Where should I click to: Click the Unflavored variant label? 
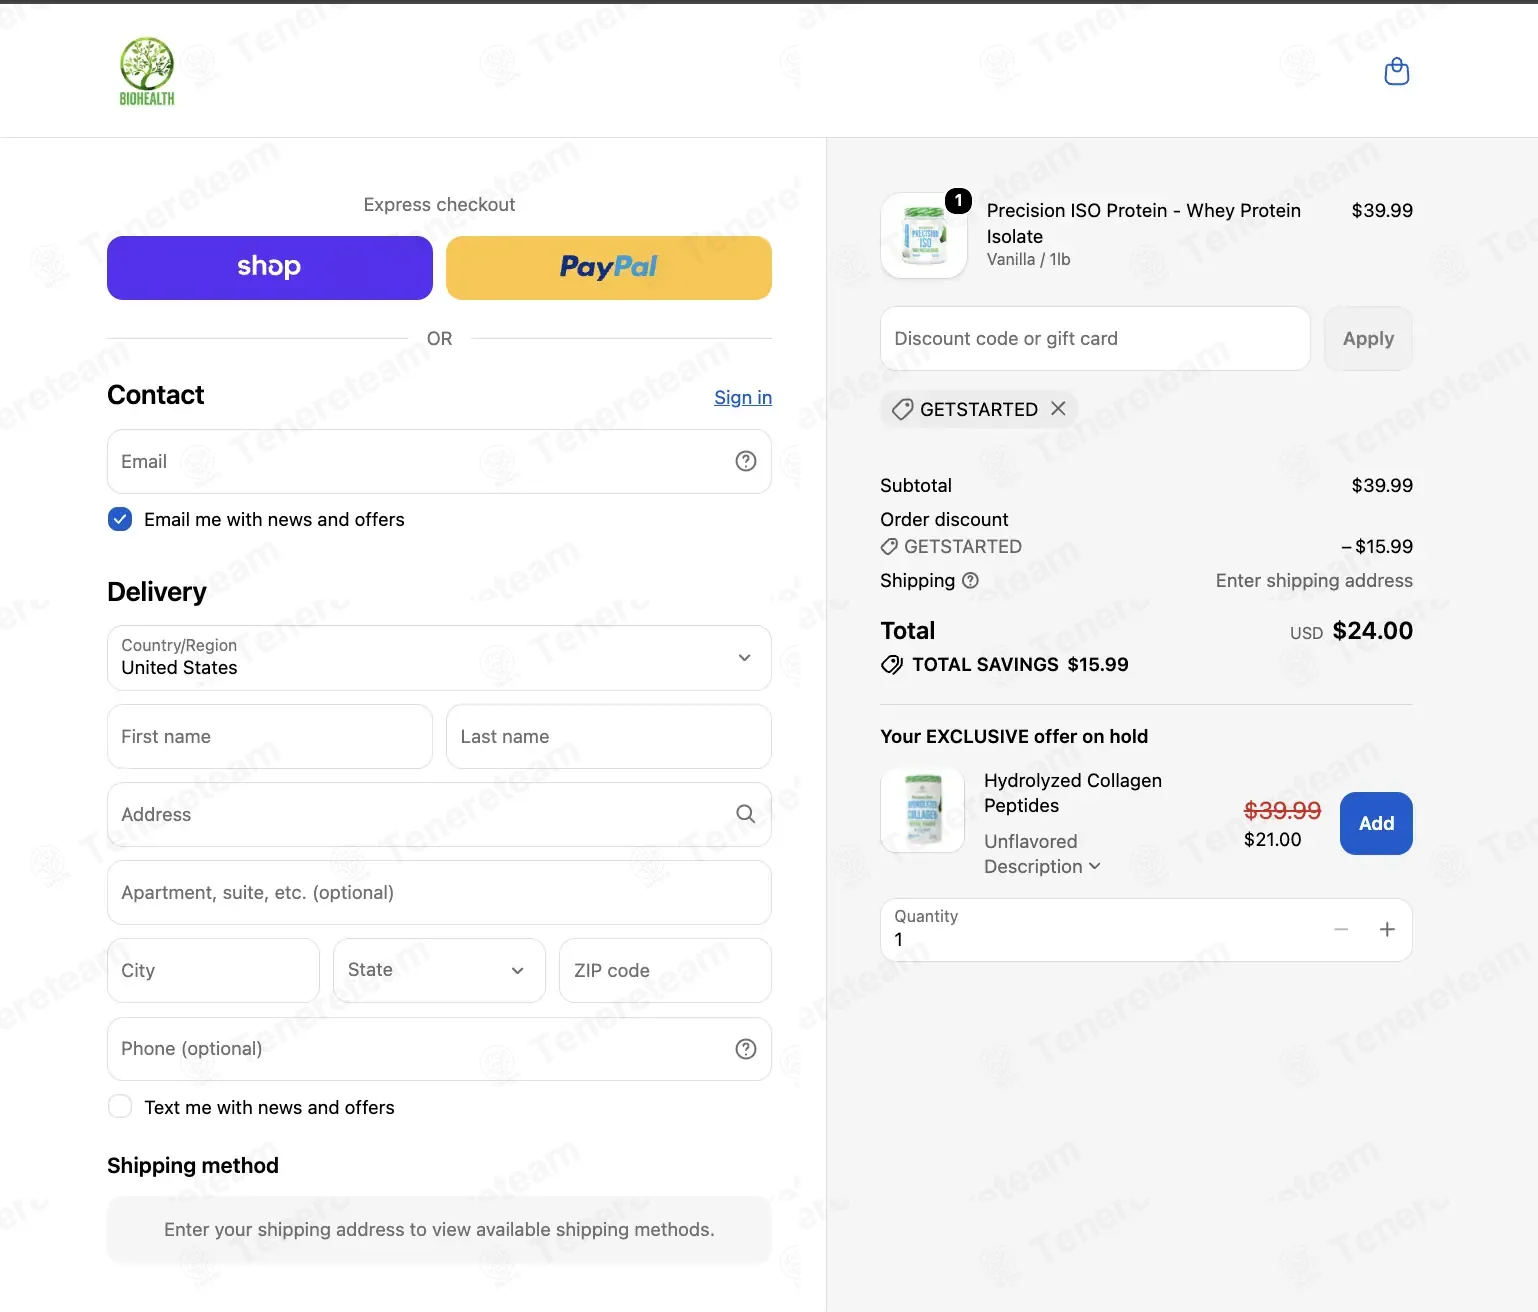tap(1031, 841)
